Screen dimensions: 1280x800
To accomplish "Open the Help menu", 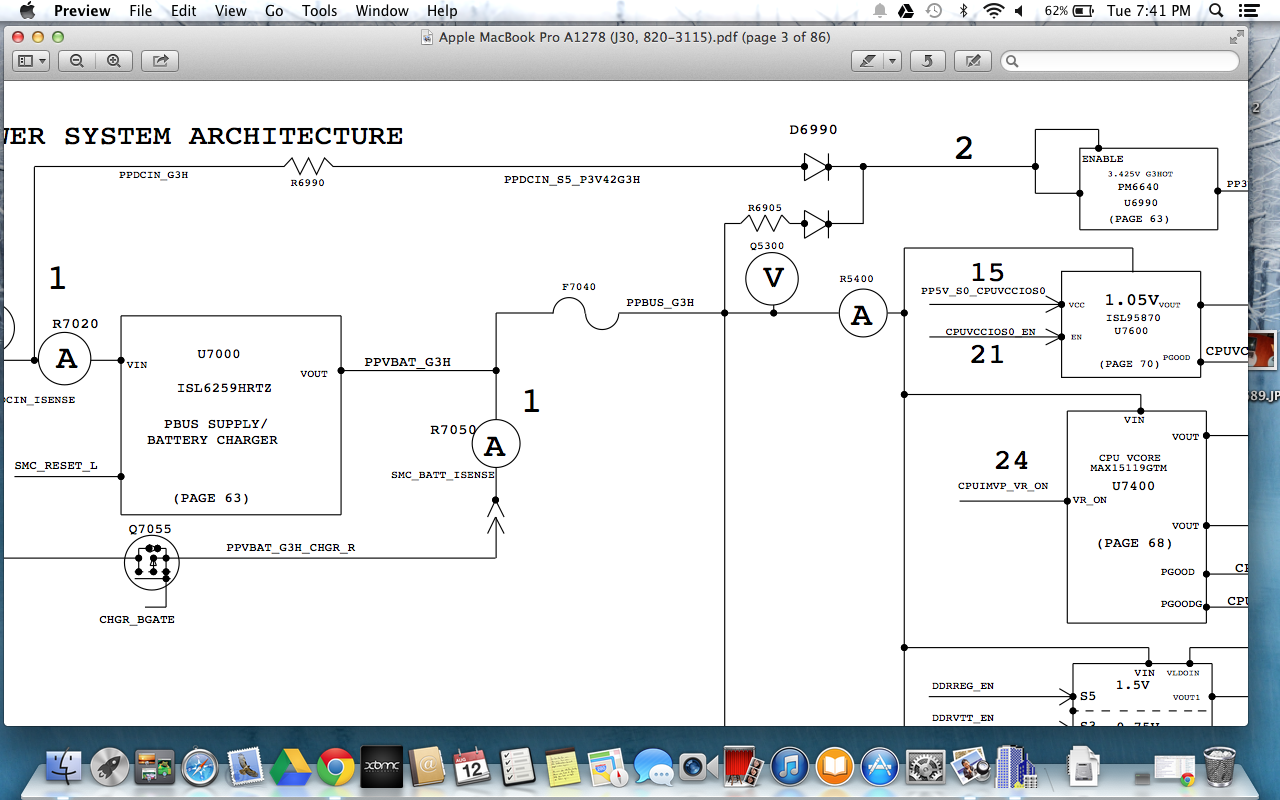I will point(442,11).
